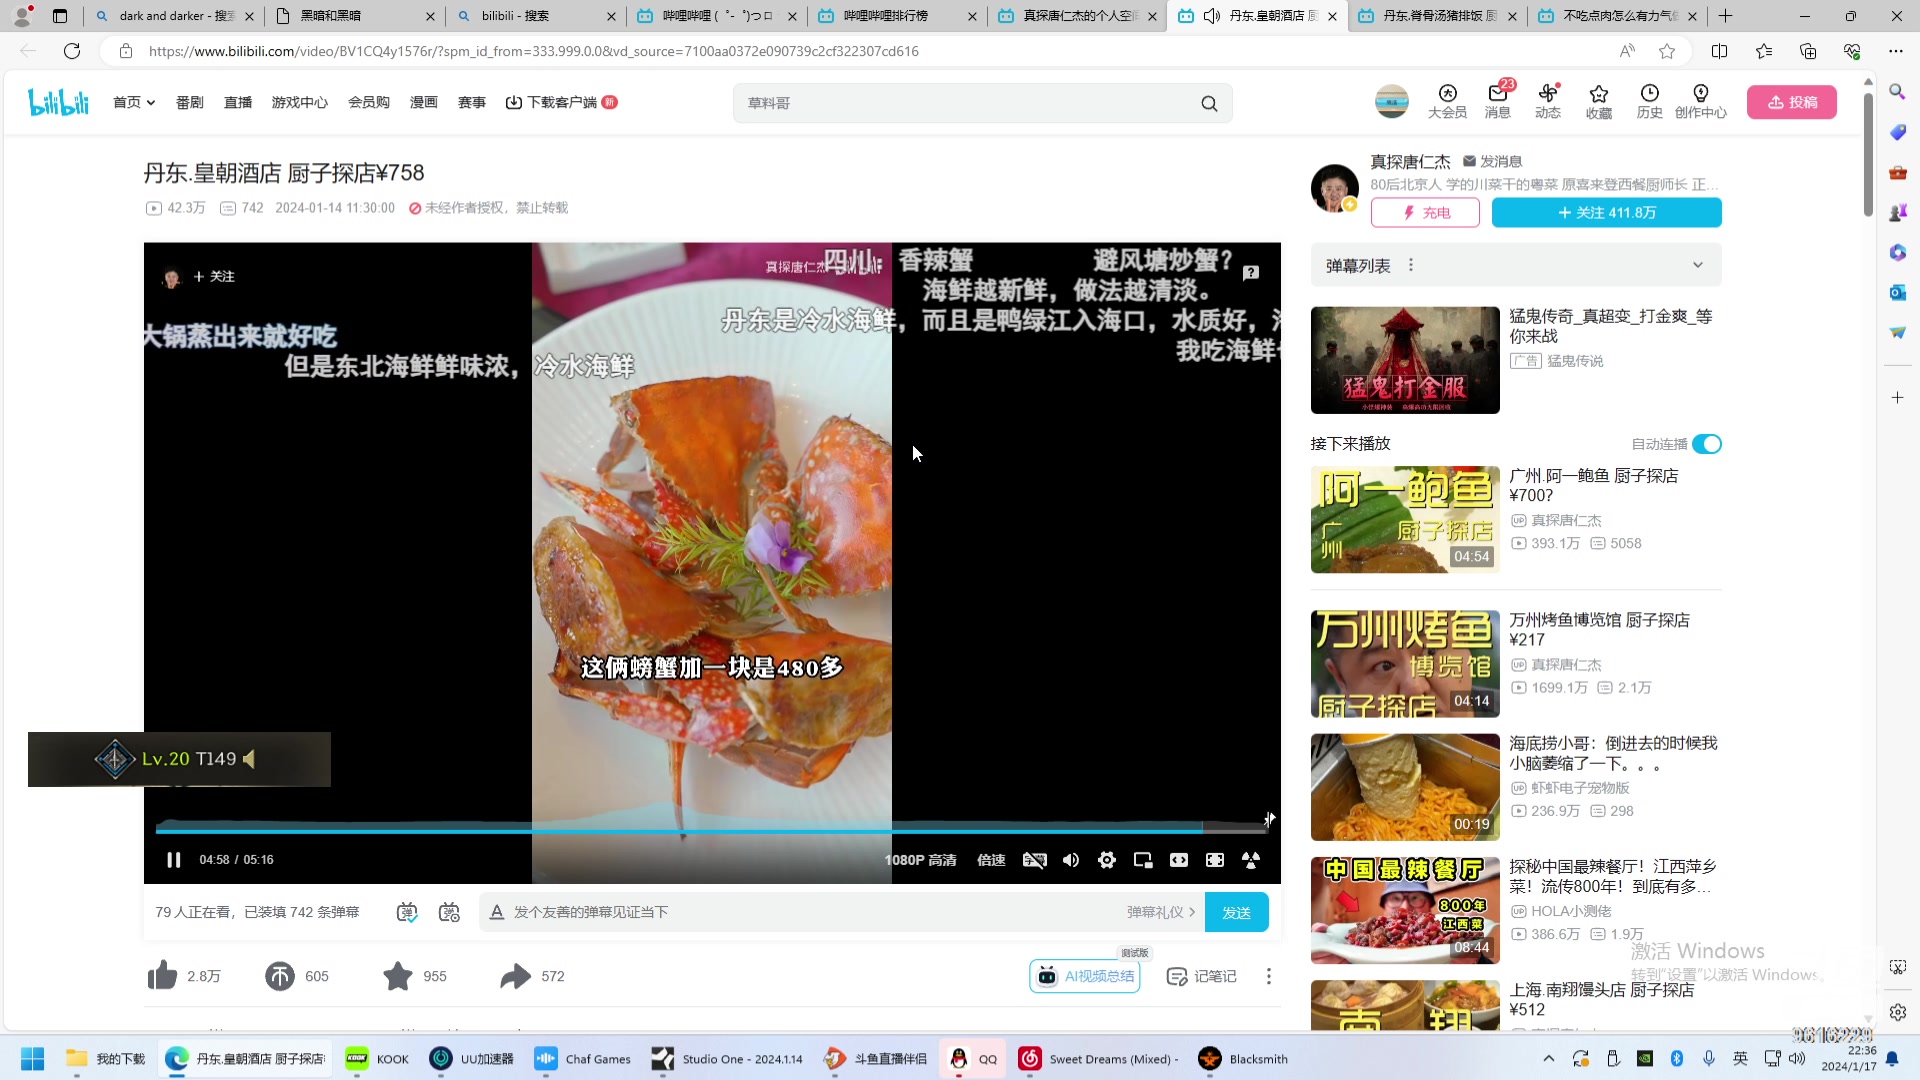
Task: Open 漫画 menu item
Action: click(424, 102)
